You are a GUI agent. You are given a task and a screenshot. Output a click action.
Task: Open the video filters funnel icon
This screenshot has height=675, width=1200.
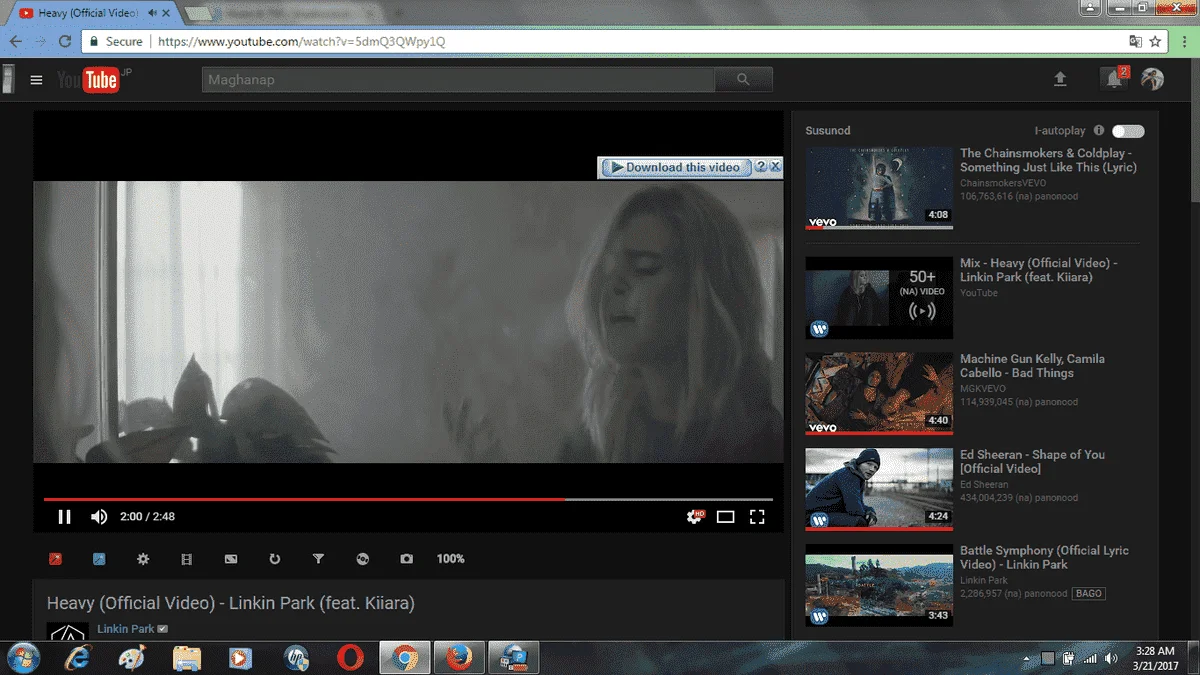(319, 559)
